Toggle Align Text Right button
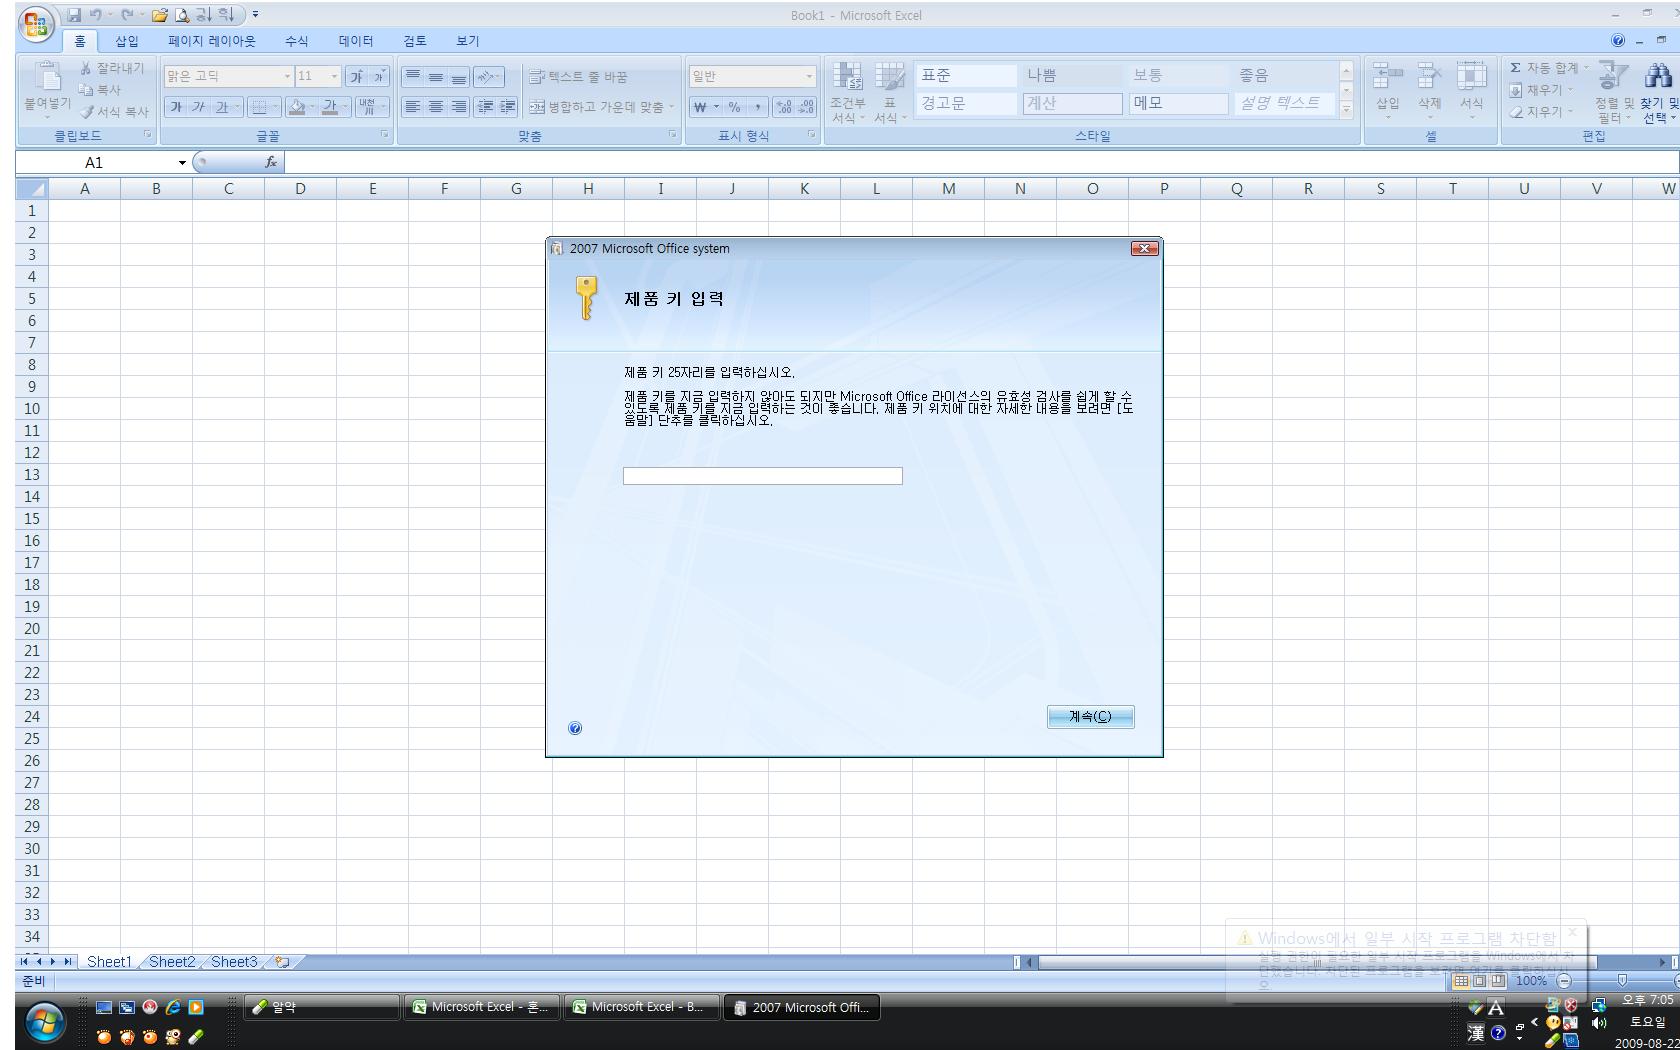 (458, 107)
